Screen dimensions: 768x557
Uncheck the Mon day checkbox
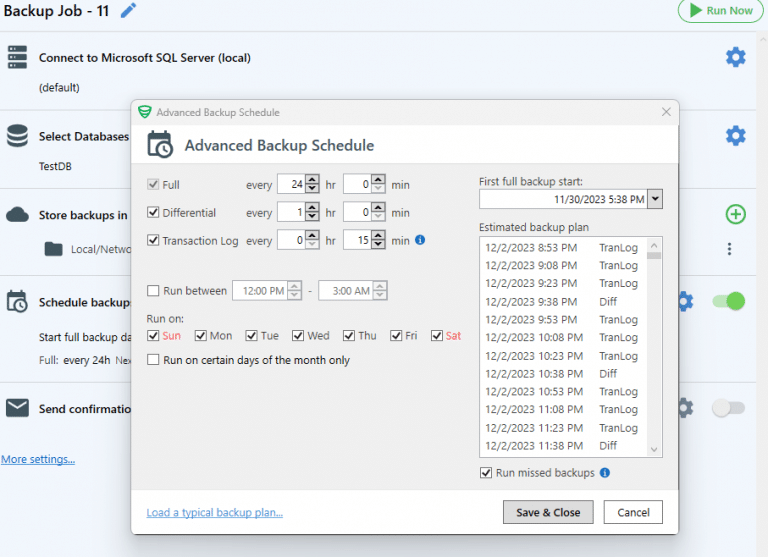(200, 336)
